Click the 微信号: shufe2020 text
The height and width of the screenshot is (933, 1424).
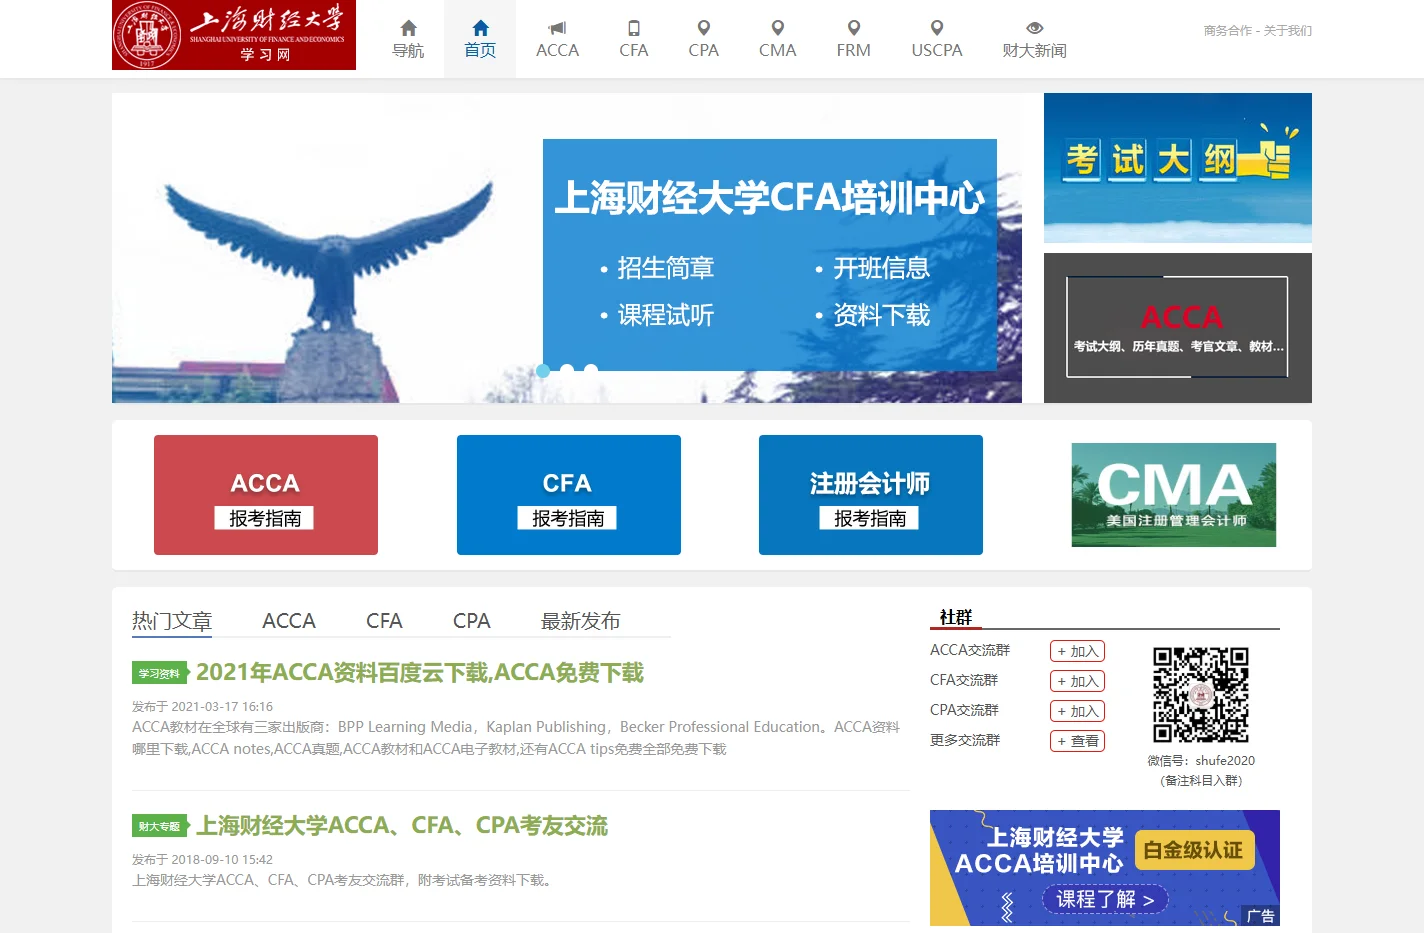tap(1201, 760)
